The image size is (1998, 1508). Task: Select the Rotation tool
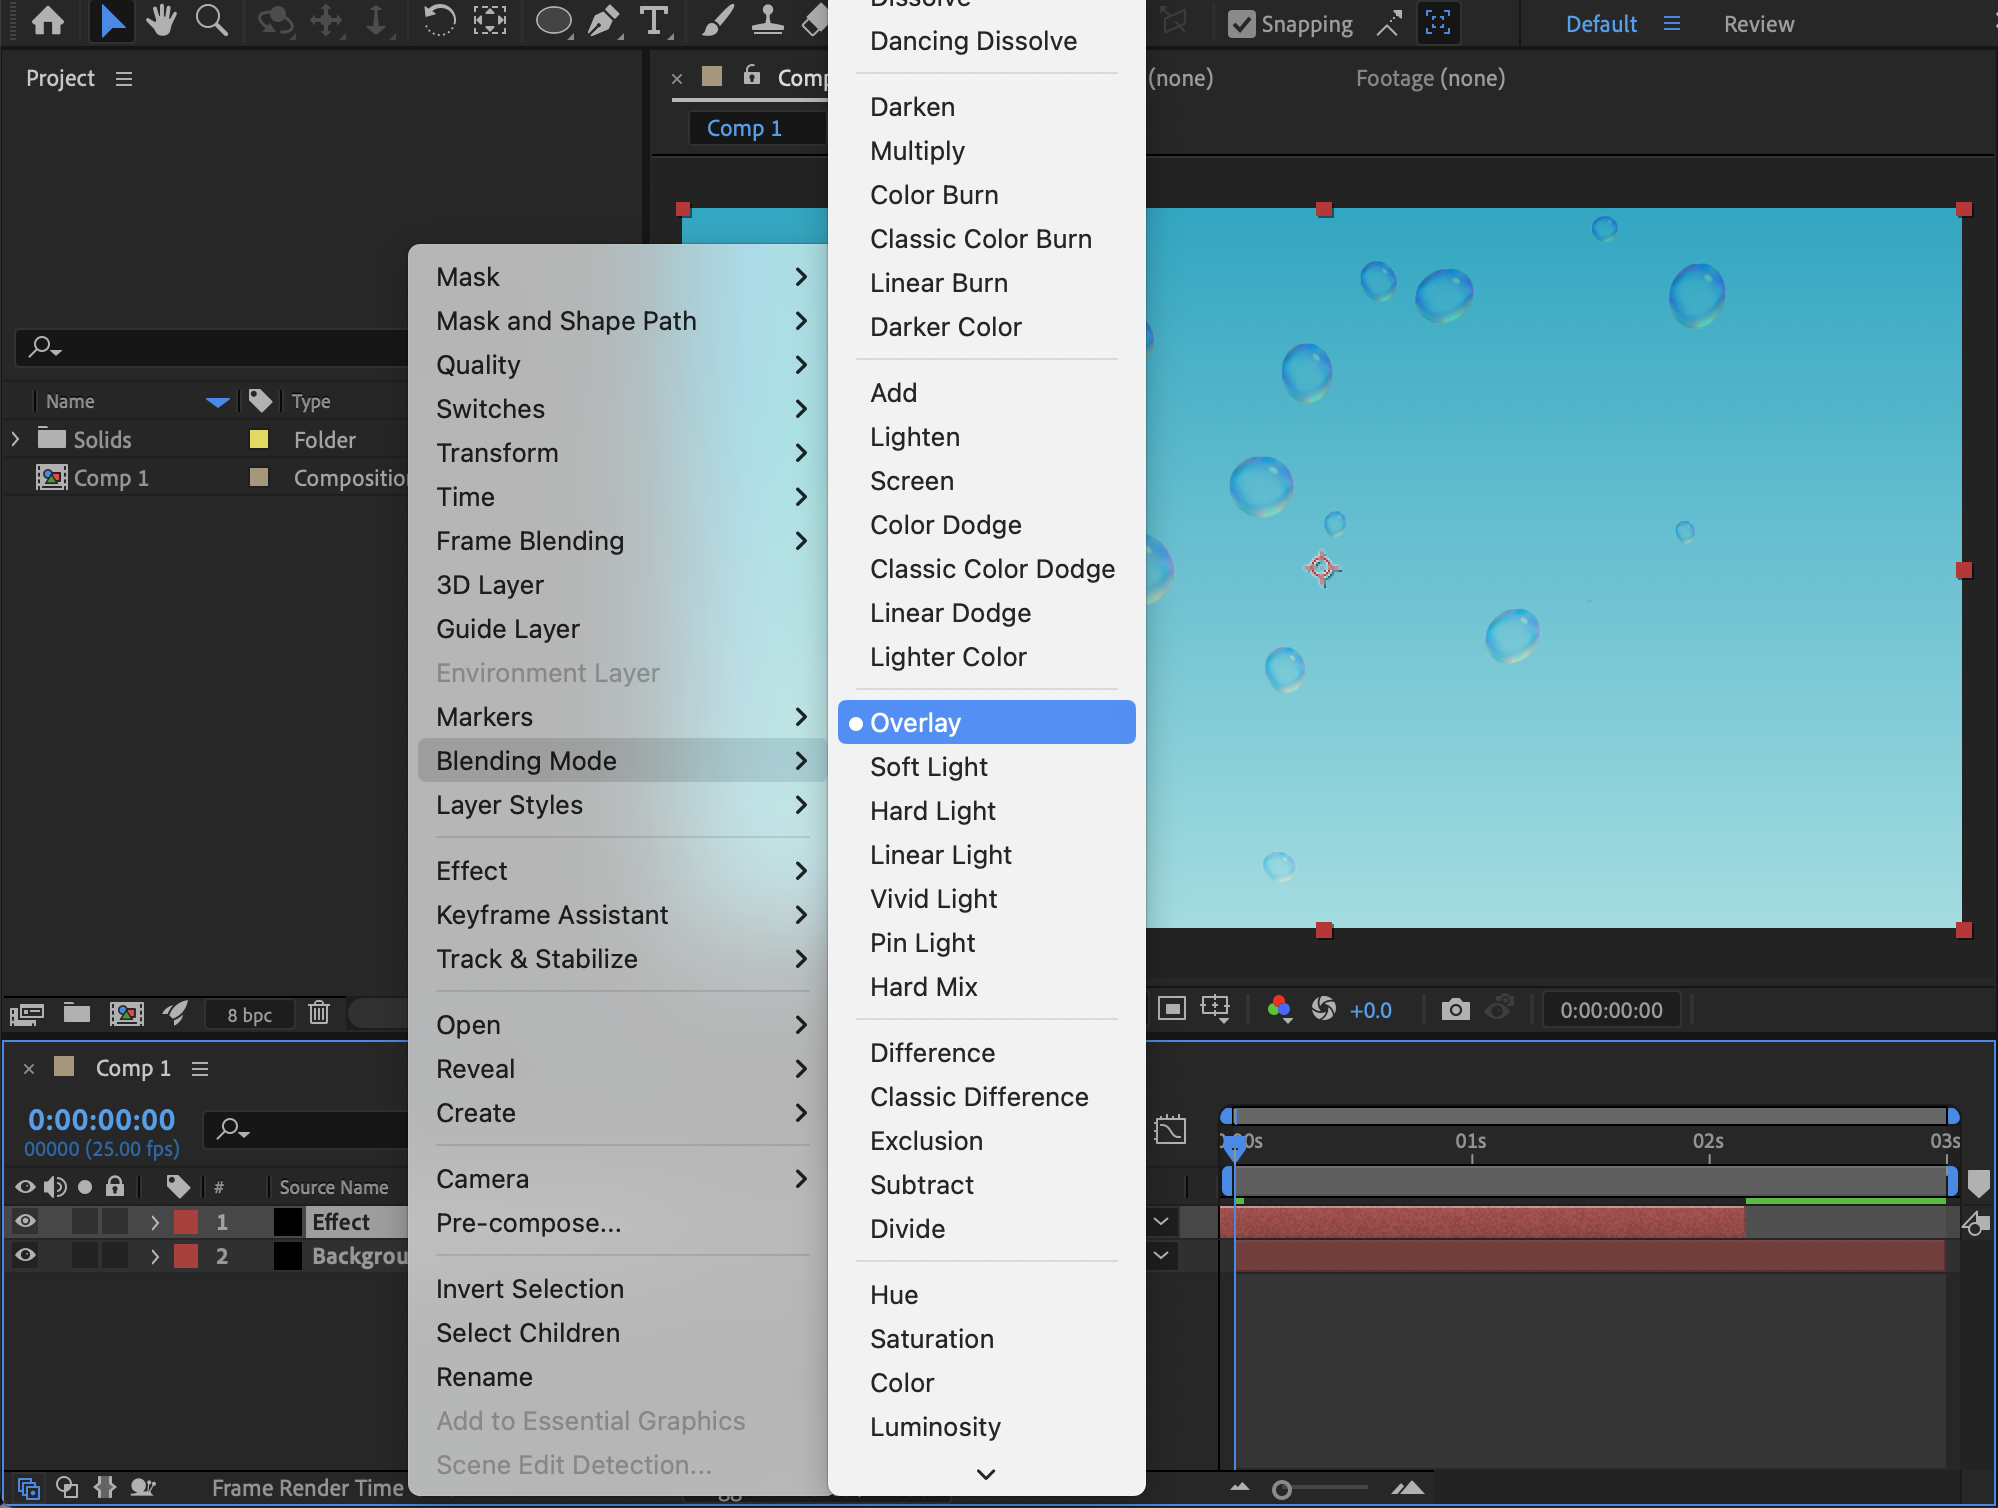click(x=439, y=21)
